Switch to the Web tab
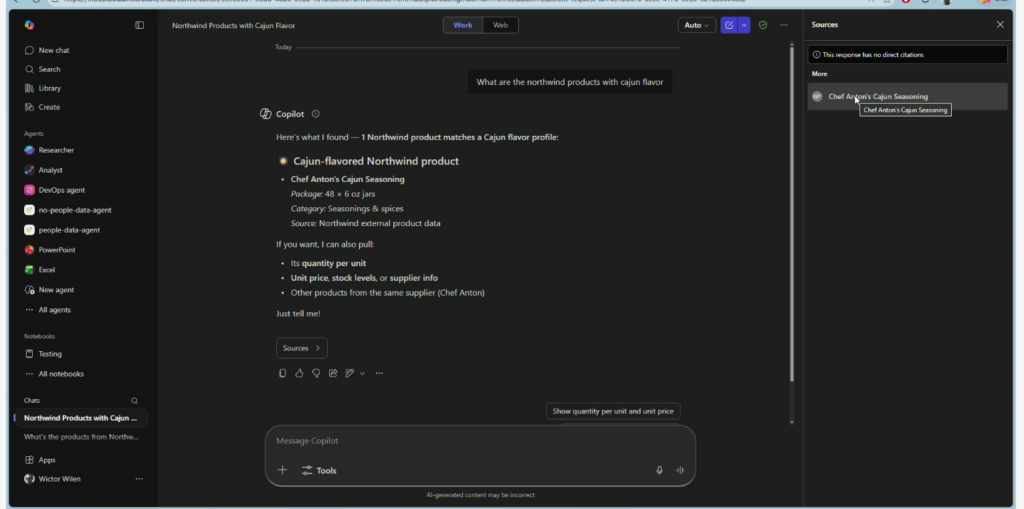1024x509 pixels. (x=500, y=25)
